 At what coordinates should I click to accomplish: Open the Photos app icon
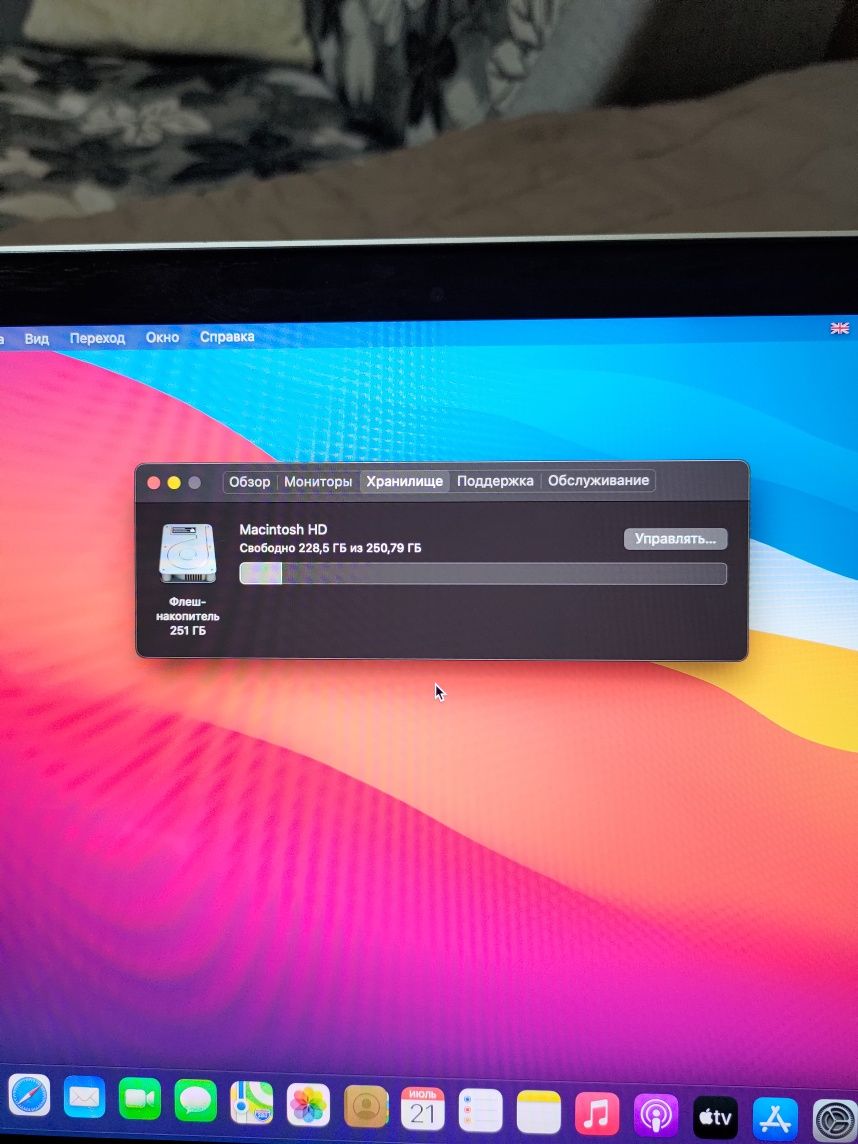(308, 1105)
